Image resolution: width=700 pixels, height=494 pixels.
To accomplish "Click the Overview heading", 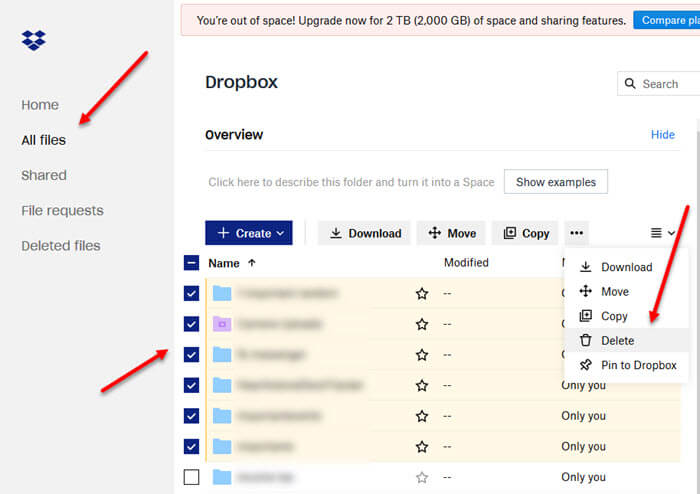I will coord(234,135).
